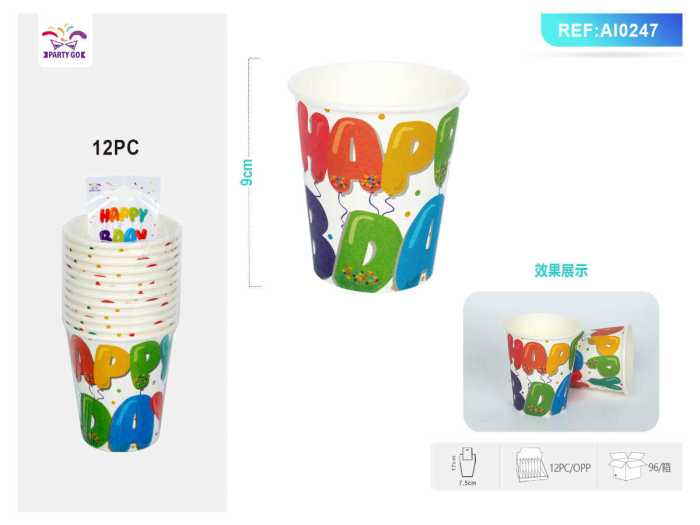Screen dimensions: 700x525
Task: Click the tilted cup in effect photo
Action: tap(600, 359)
